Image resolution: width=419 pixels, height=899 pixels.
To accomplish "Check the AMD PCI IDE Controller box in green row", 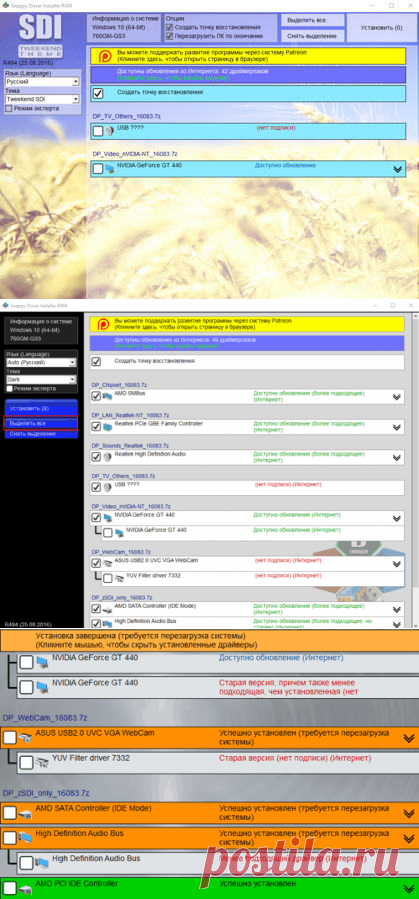I will coord(10,888).
